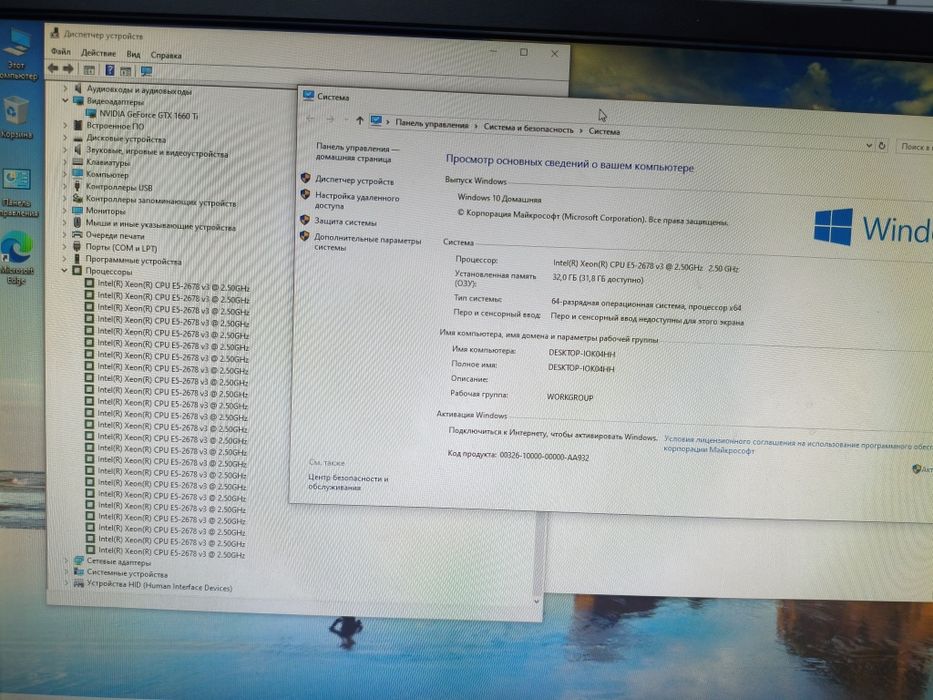The height and width of the screenshot is (700, 933).
Task: Open the address bar history dropdown
Action: pyautogui.click(x=869, y=145)
